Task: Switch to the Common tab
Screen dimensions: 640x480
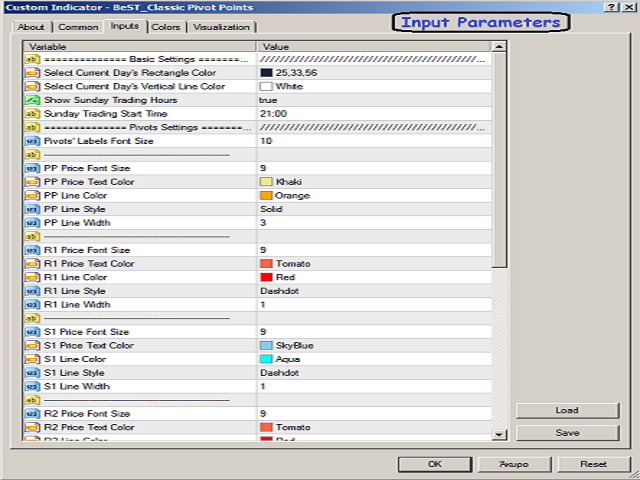Action: coord(78,27)
